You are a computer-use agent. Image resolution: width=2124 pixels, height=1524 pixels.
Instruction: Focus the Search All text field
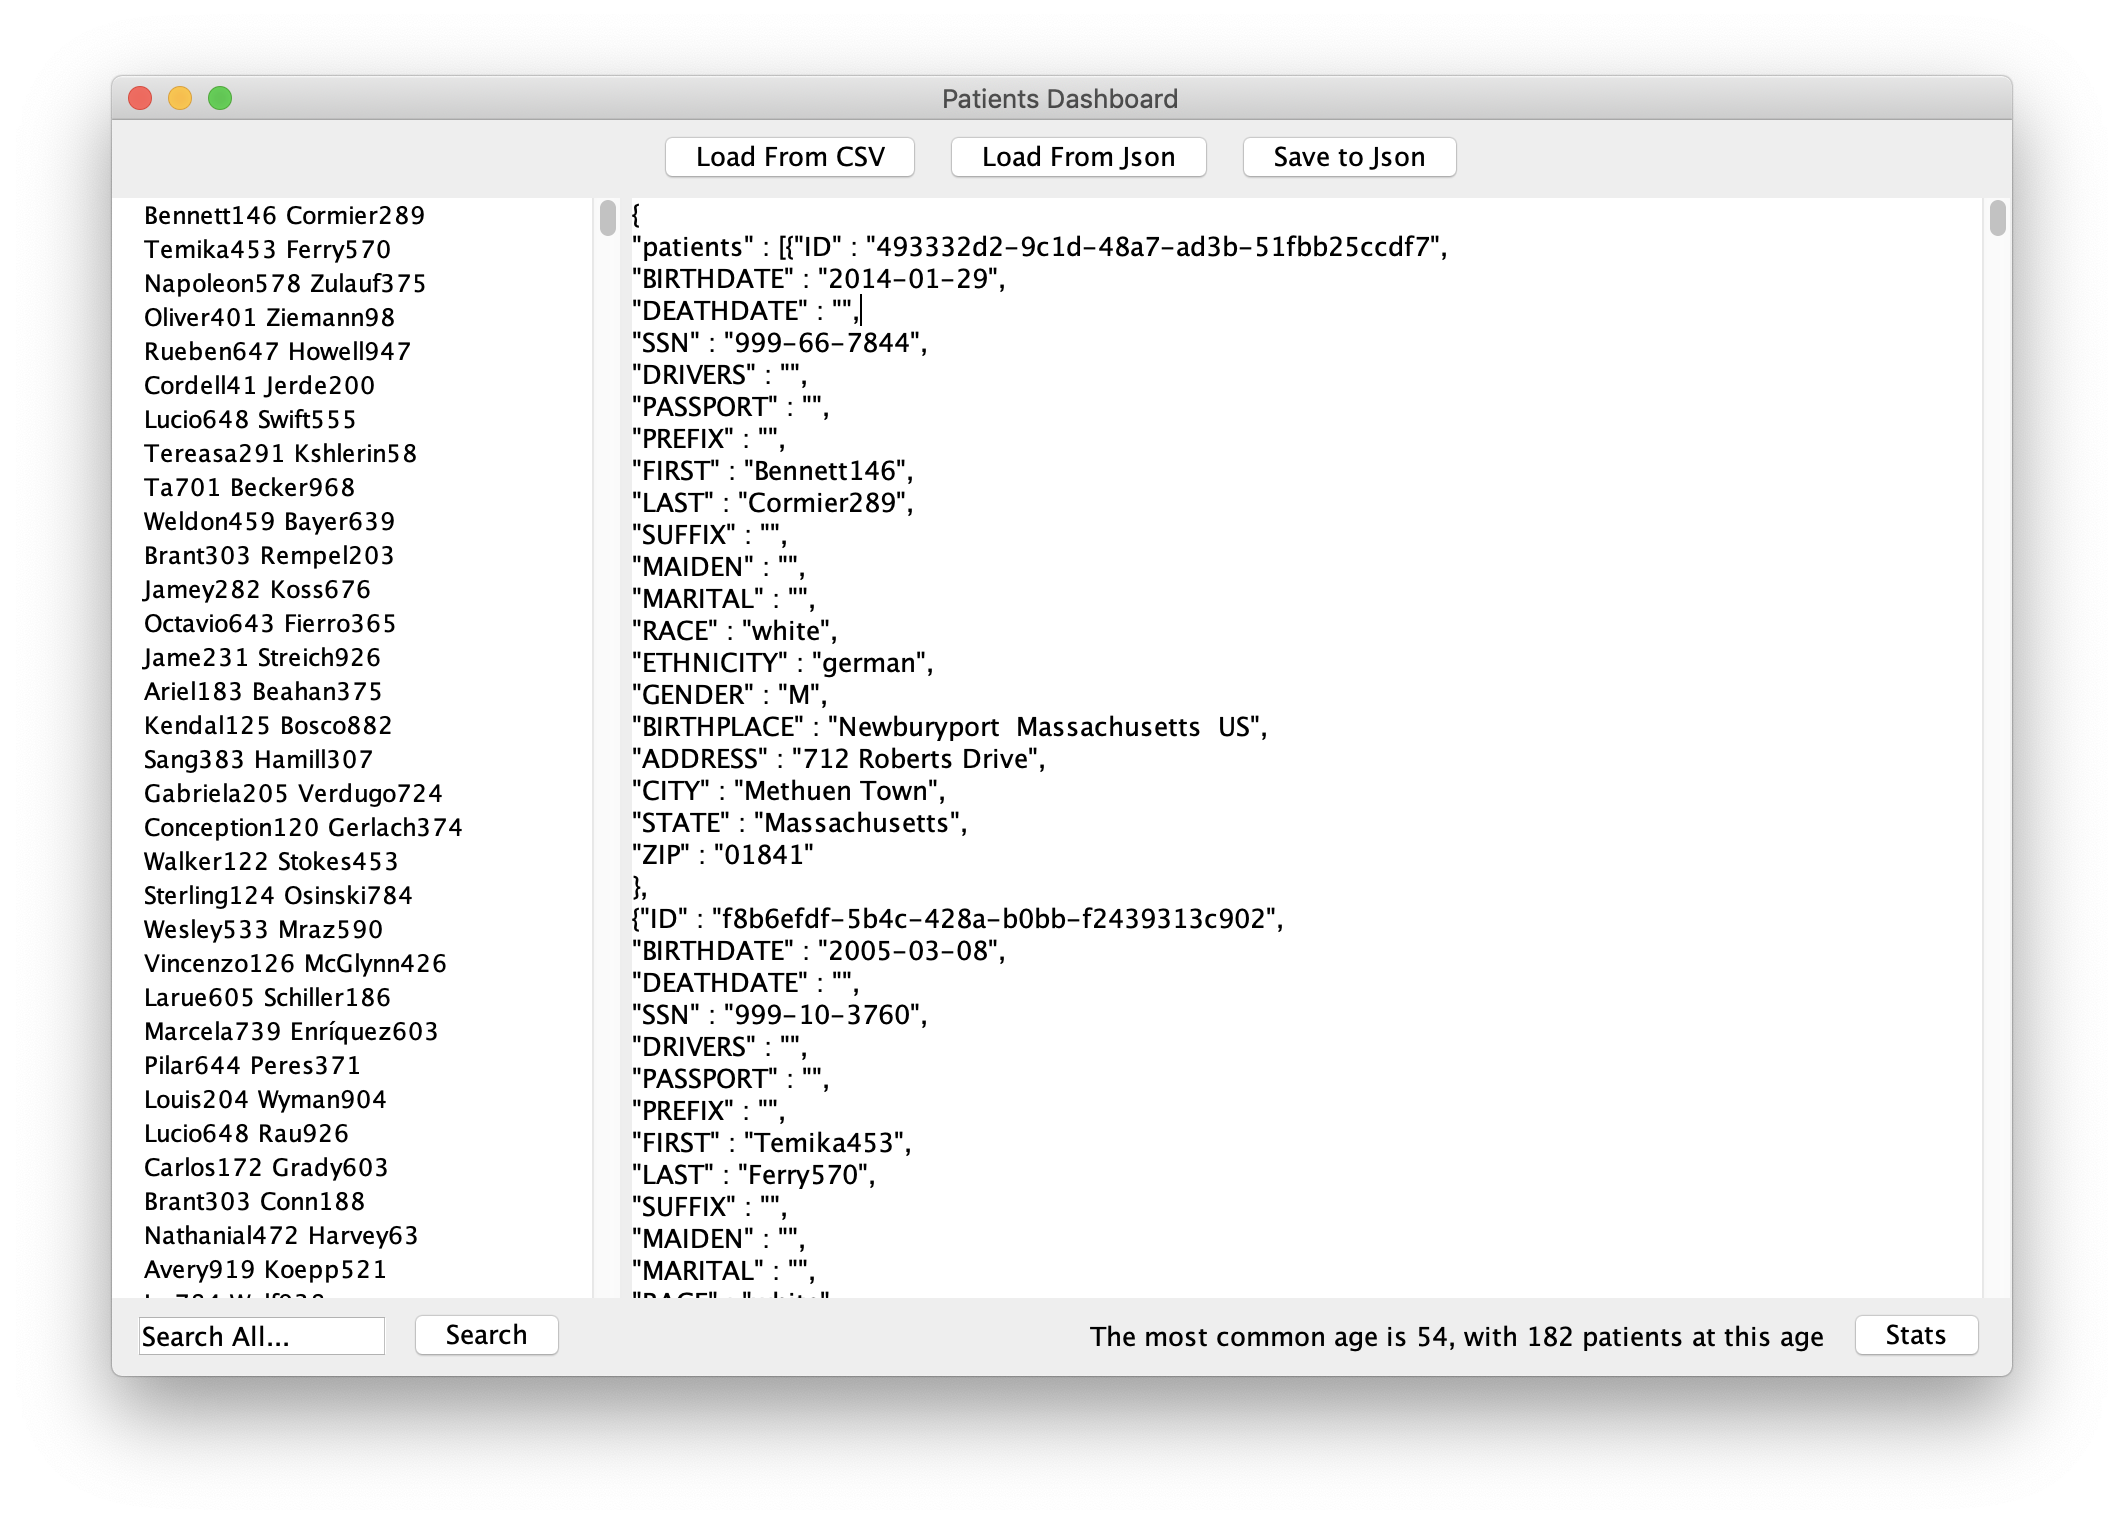click(x=261, y=1336)
